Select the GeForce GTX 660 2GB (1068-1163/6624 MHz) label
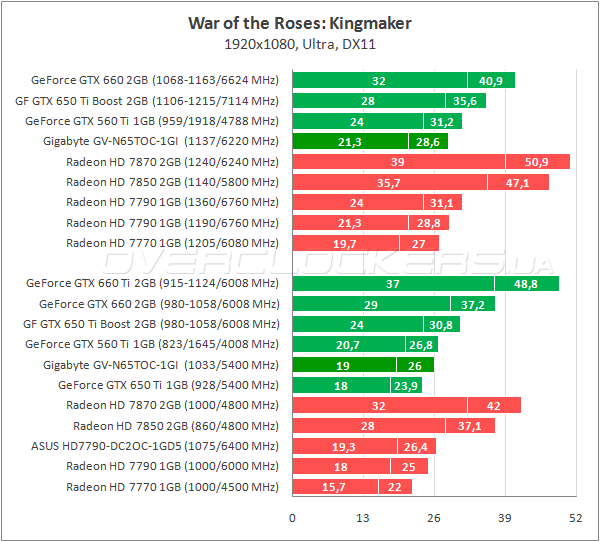The height and width of the screenshot is (542, 600). 155,80
